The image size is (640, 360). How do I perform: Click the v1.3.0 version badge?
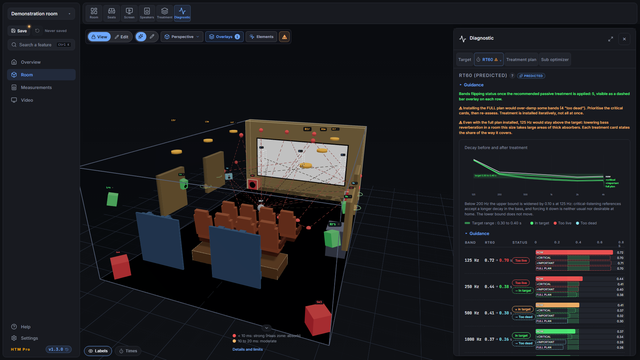(58, 349)
